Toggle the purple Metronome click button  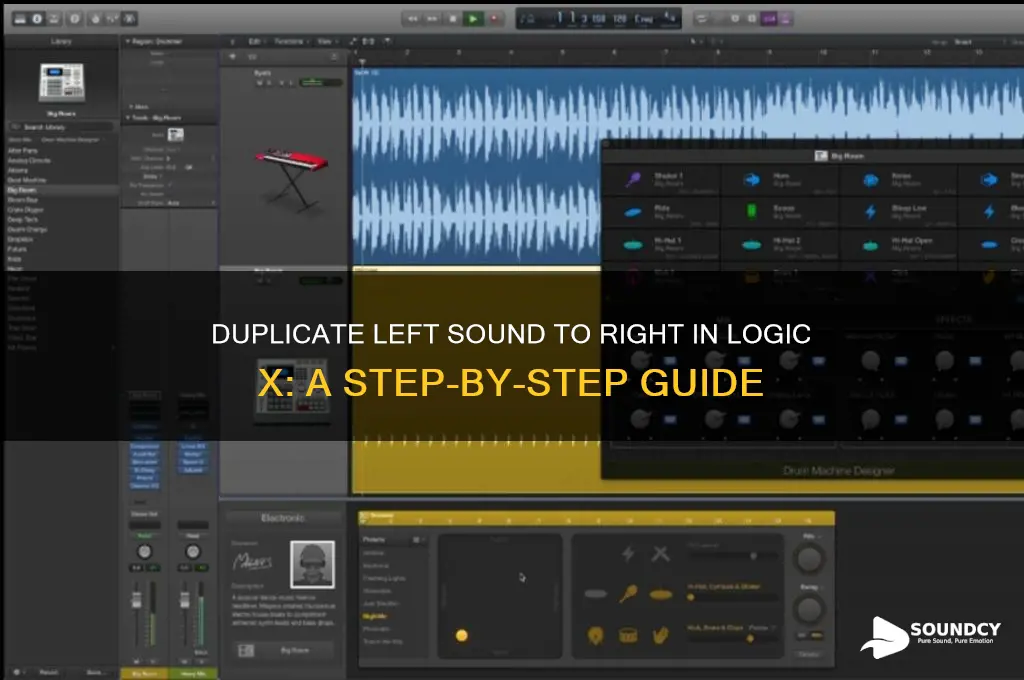(x=786, y=19)
